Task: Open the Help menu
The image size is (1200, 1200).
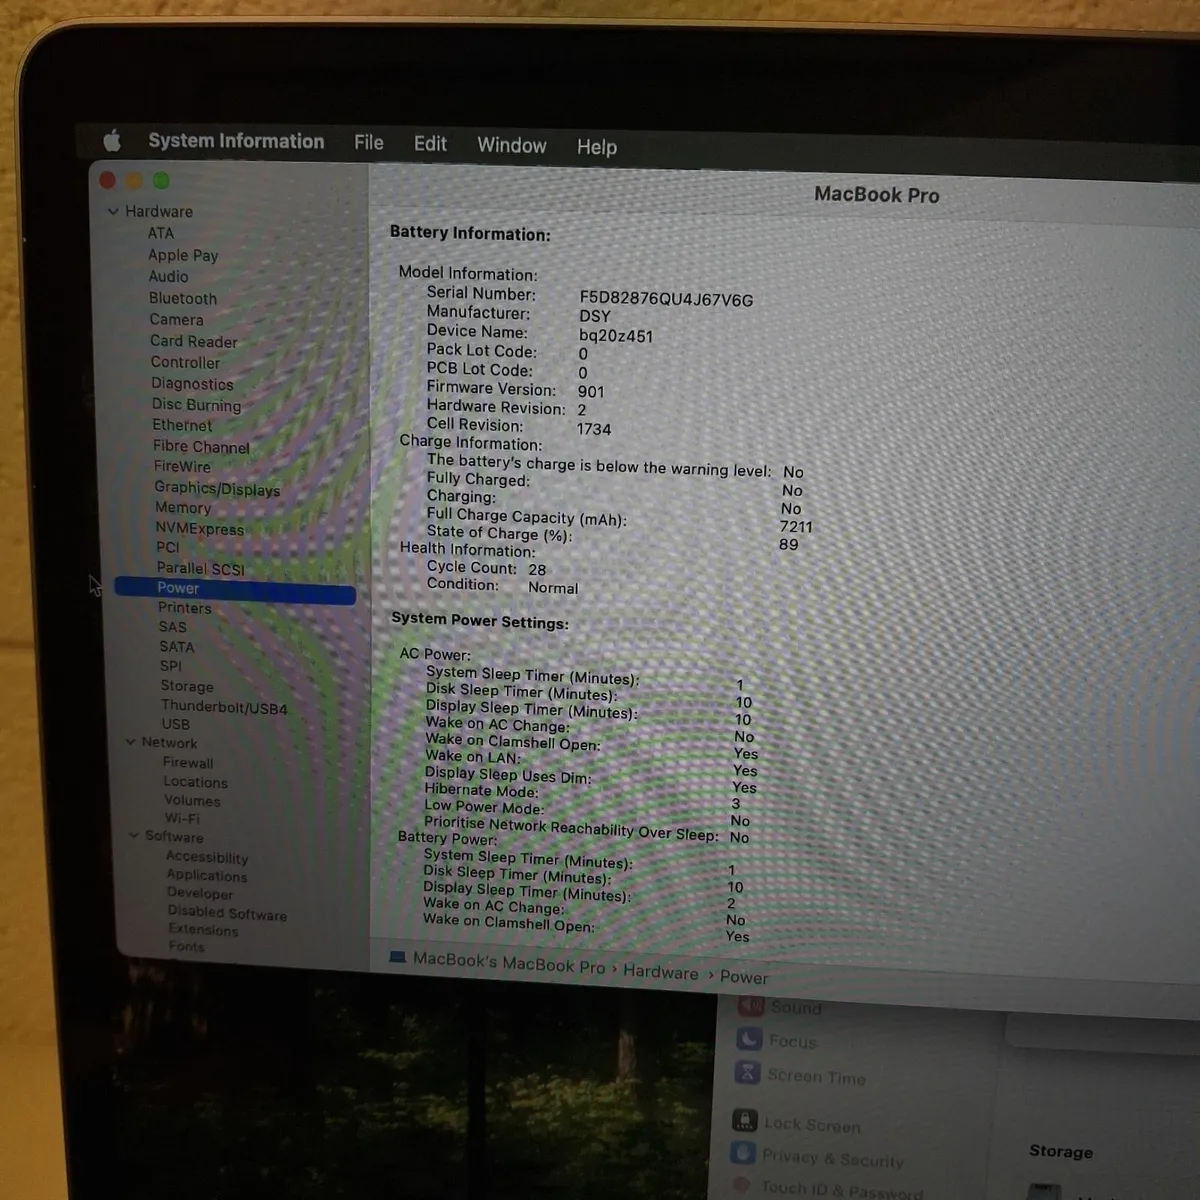Action: [x=597, y=147]
